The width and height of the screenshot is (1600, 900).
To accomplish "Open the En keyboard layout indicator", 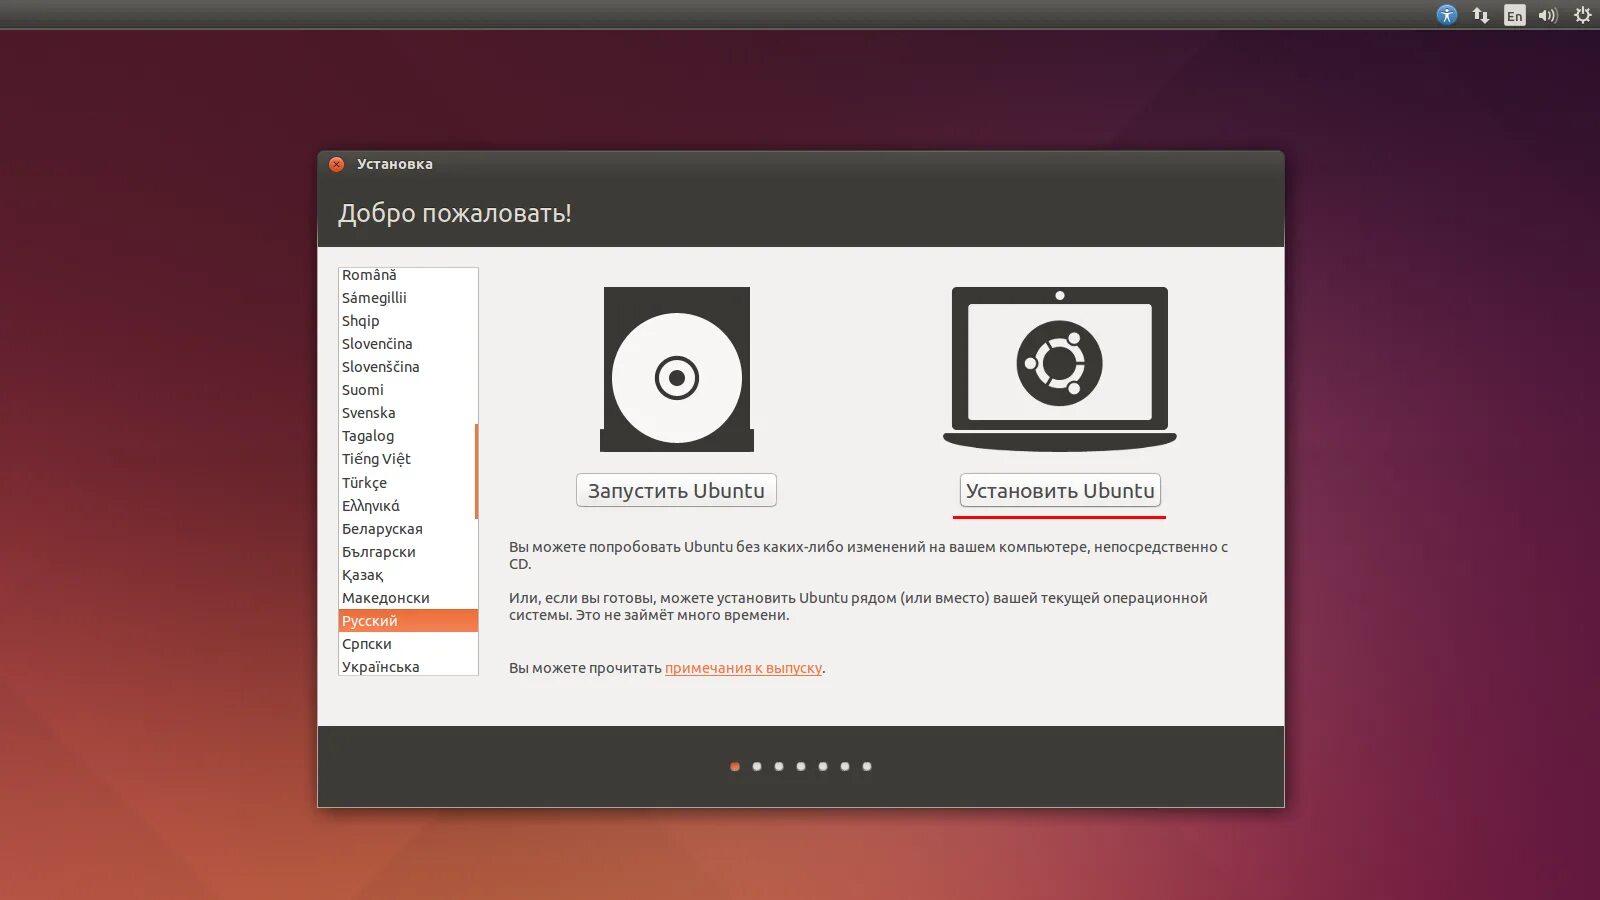I will pyautogui.click(x=1515, y=15).
